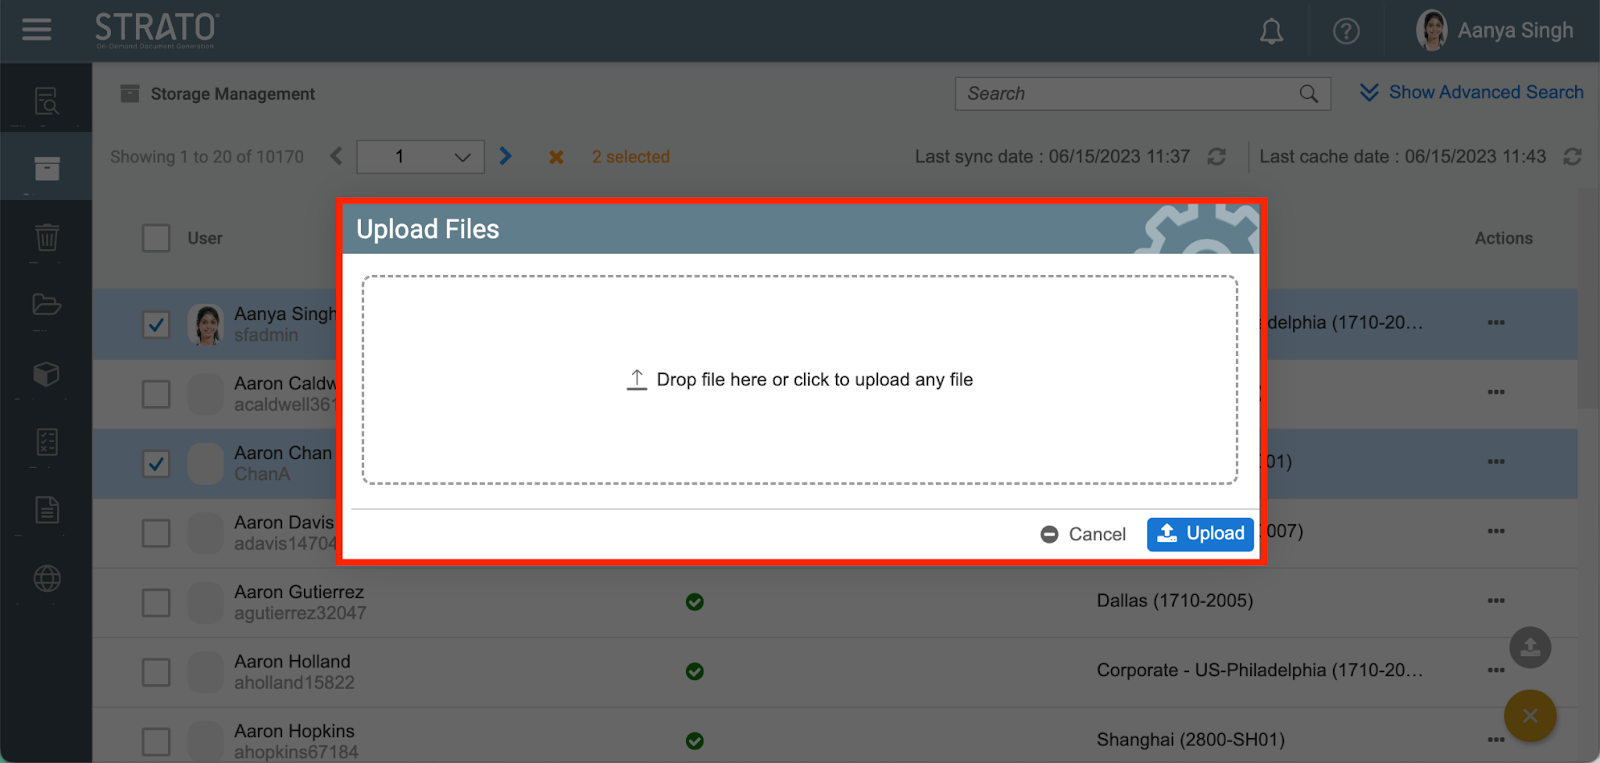This screenshot has width=1600, height=763.
Task: Open the trash bin in sidebar
Action: click(47, 238)
